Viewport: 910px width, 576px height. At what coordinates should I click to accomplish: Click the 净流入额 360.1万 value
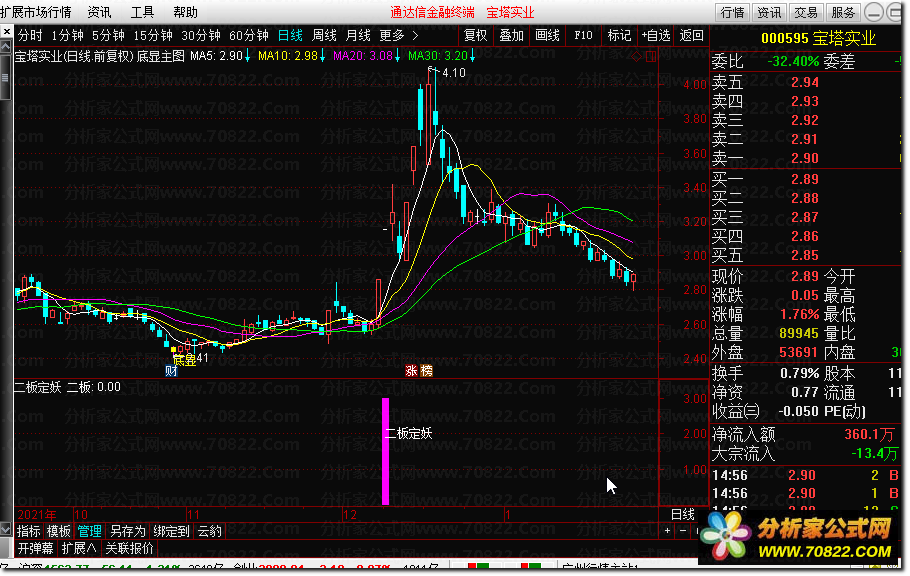point(869,434)
